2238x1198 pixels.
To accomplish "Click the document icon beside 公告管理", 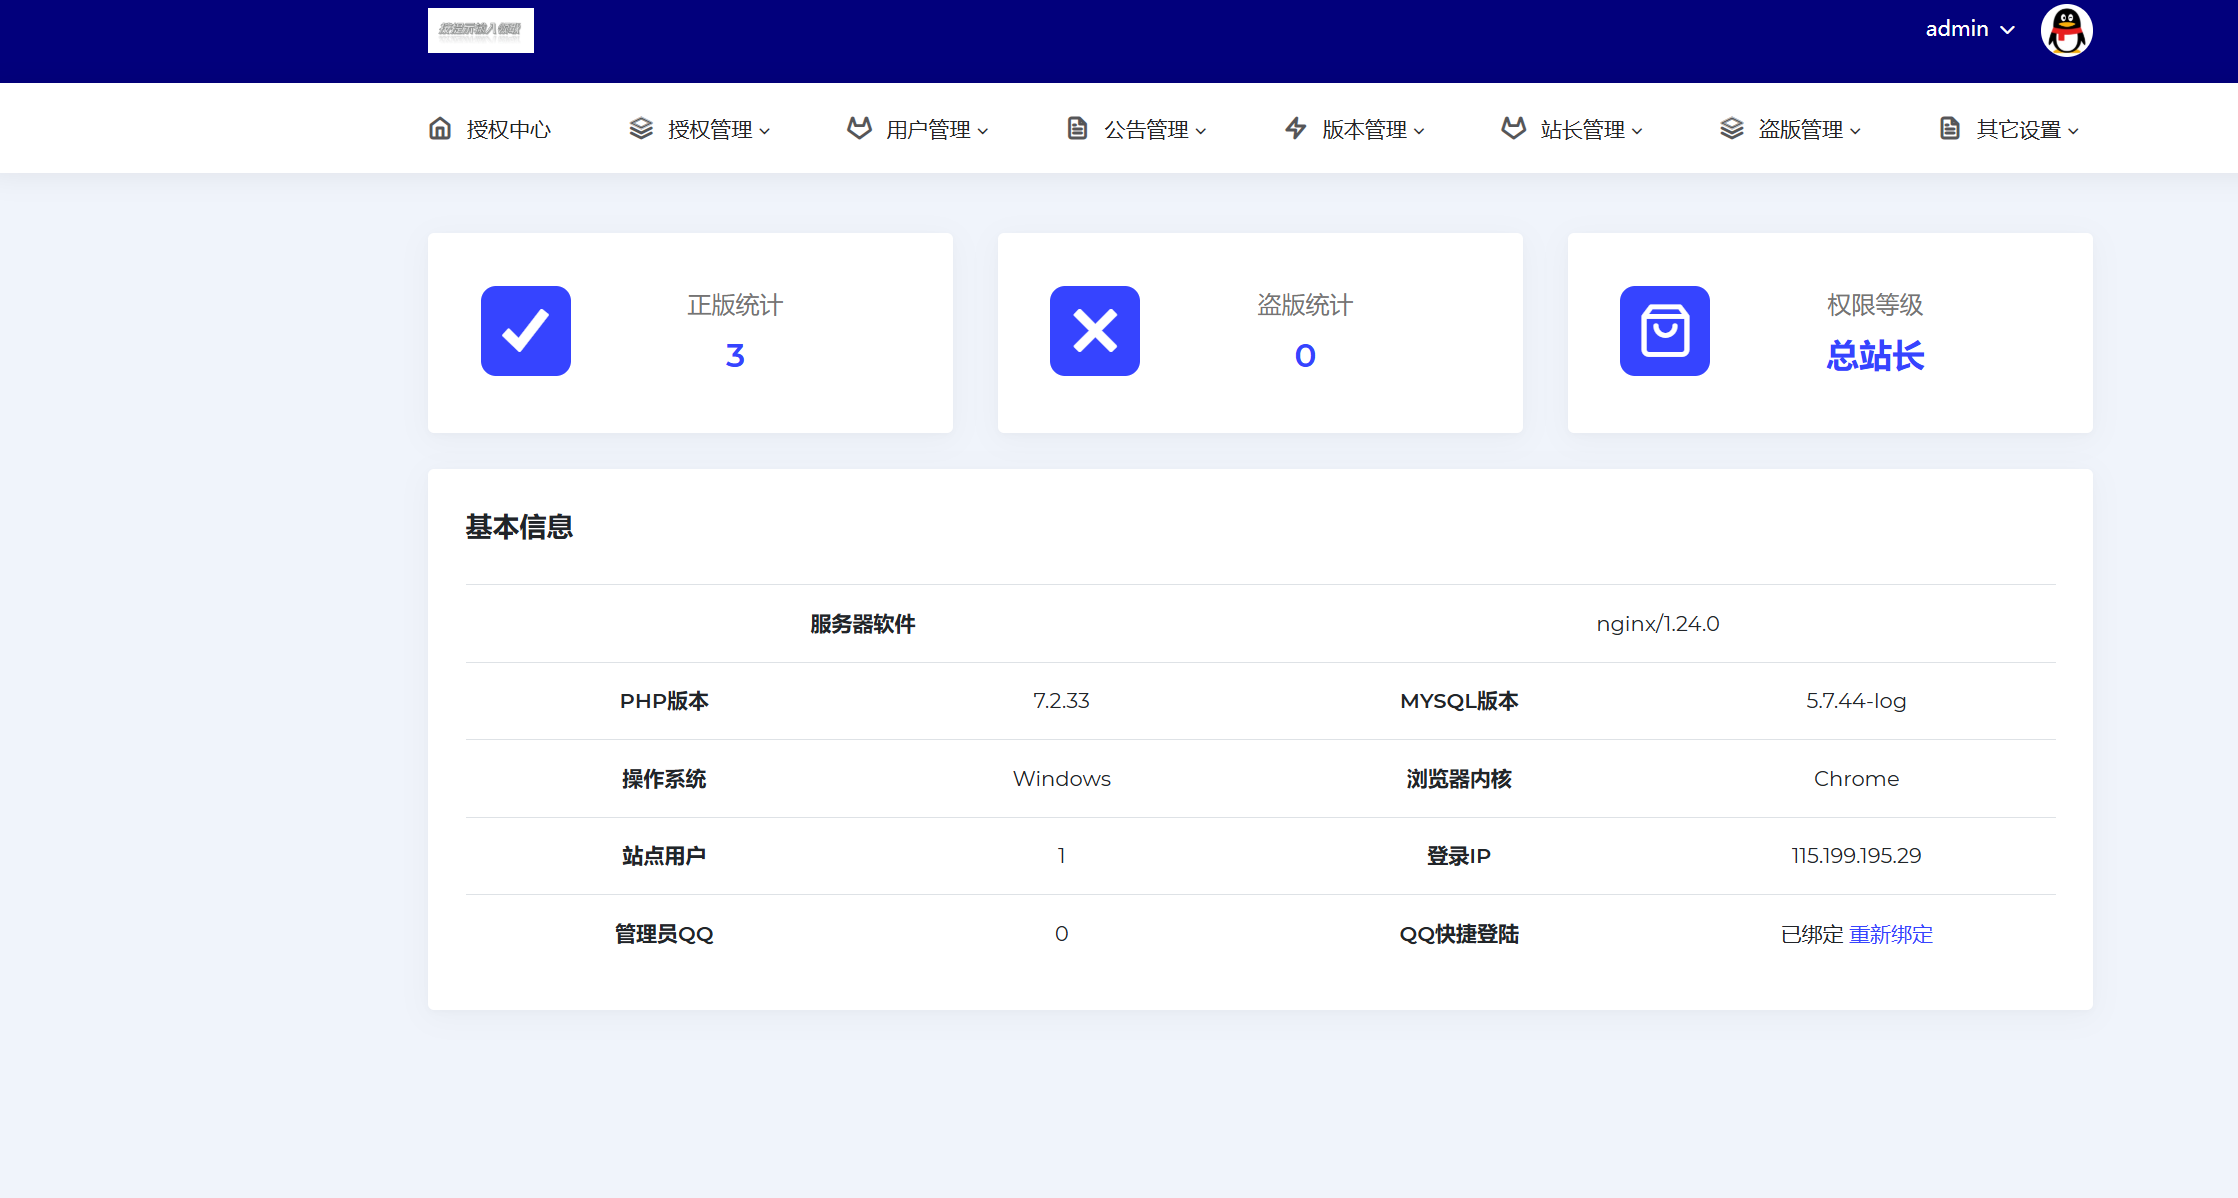I will pos(1077,128).
